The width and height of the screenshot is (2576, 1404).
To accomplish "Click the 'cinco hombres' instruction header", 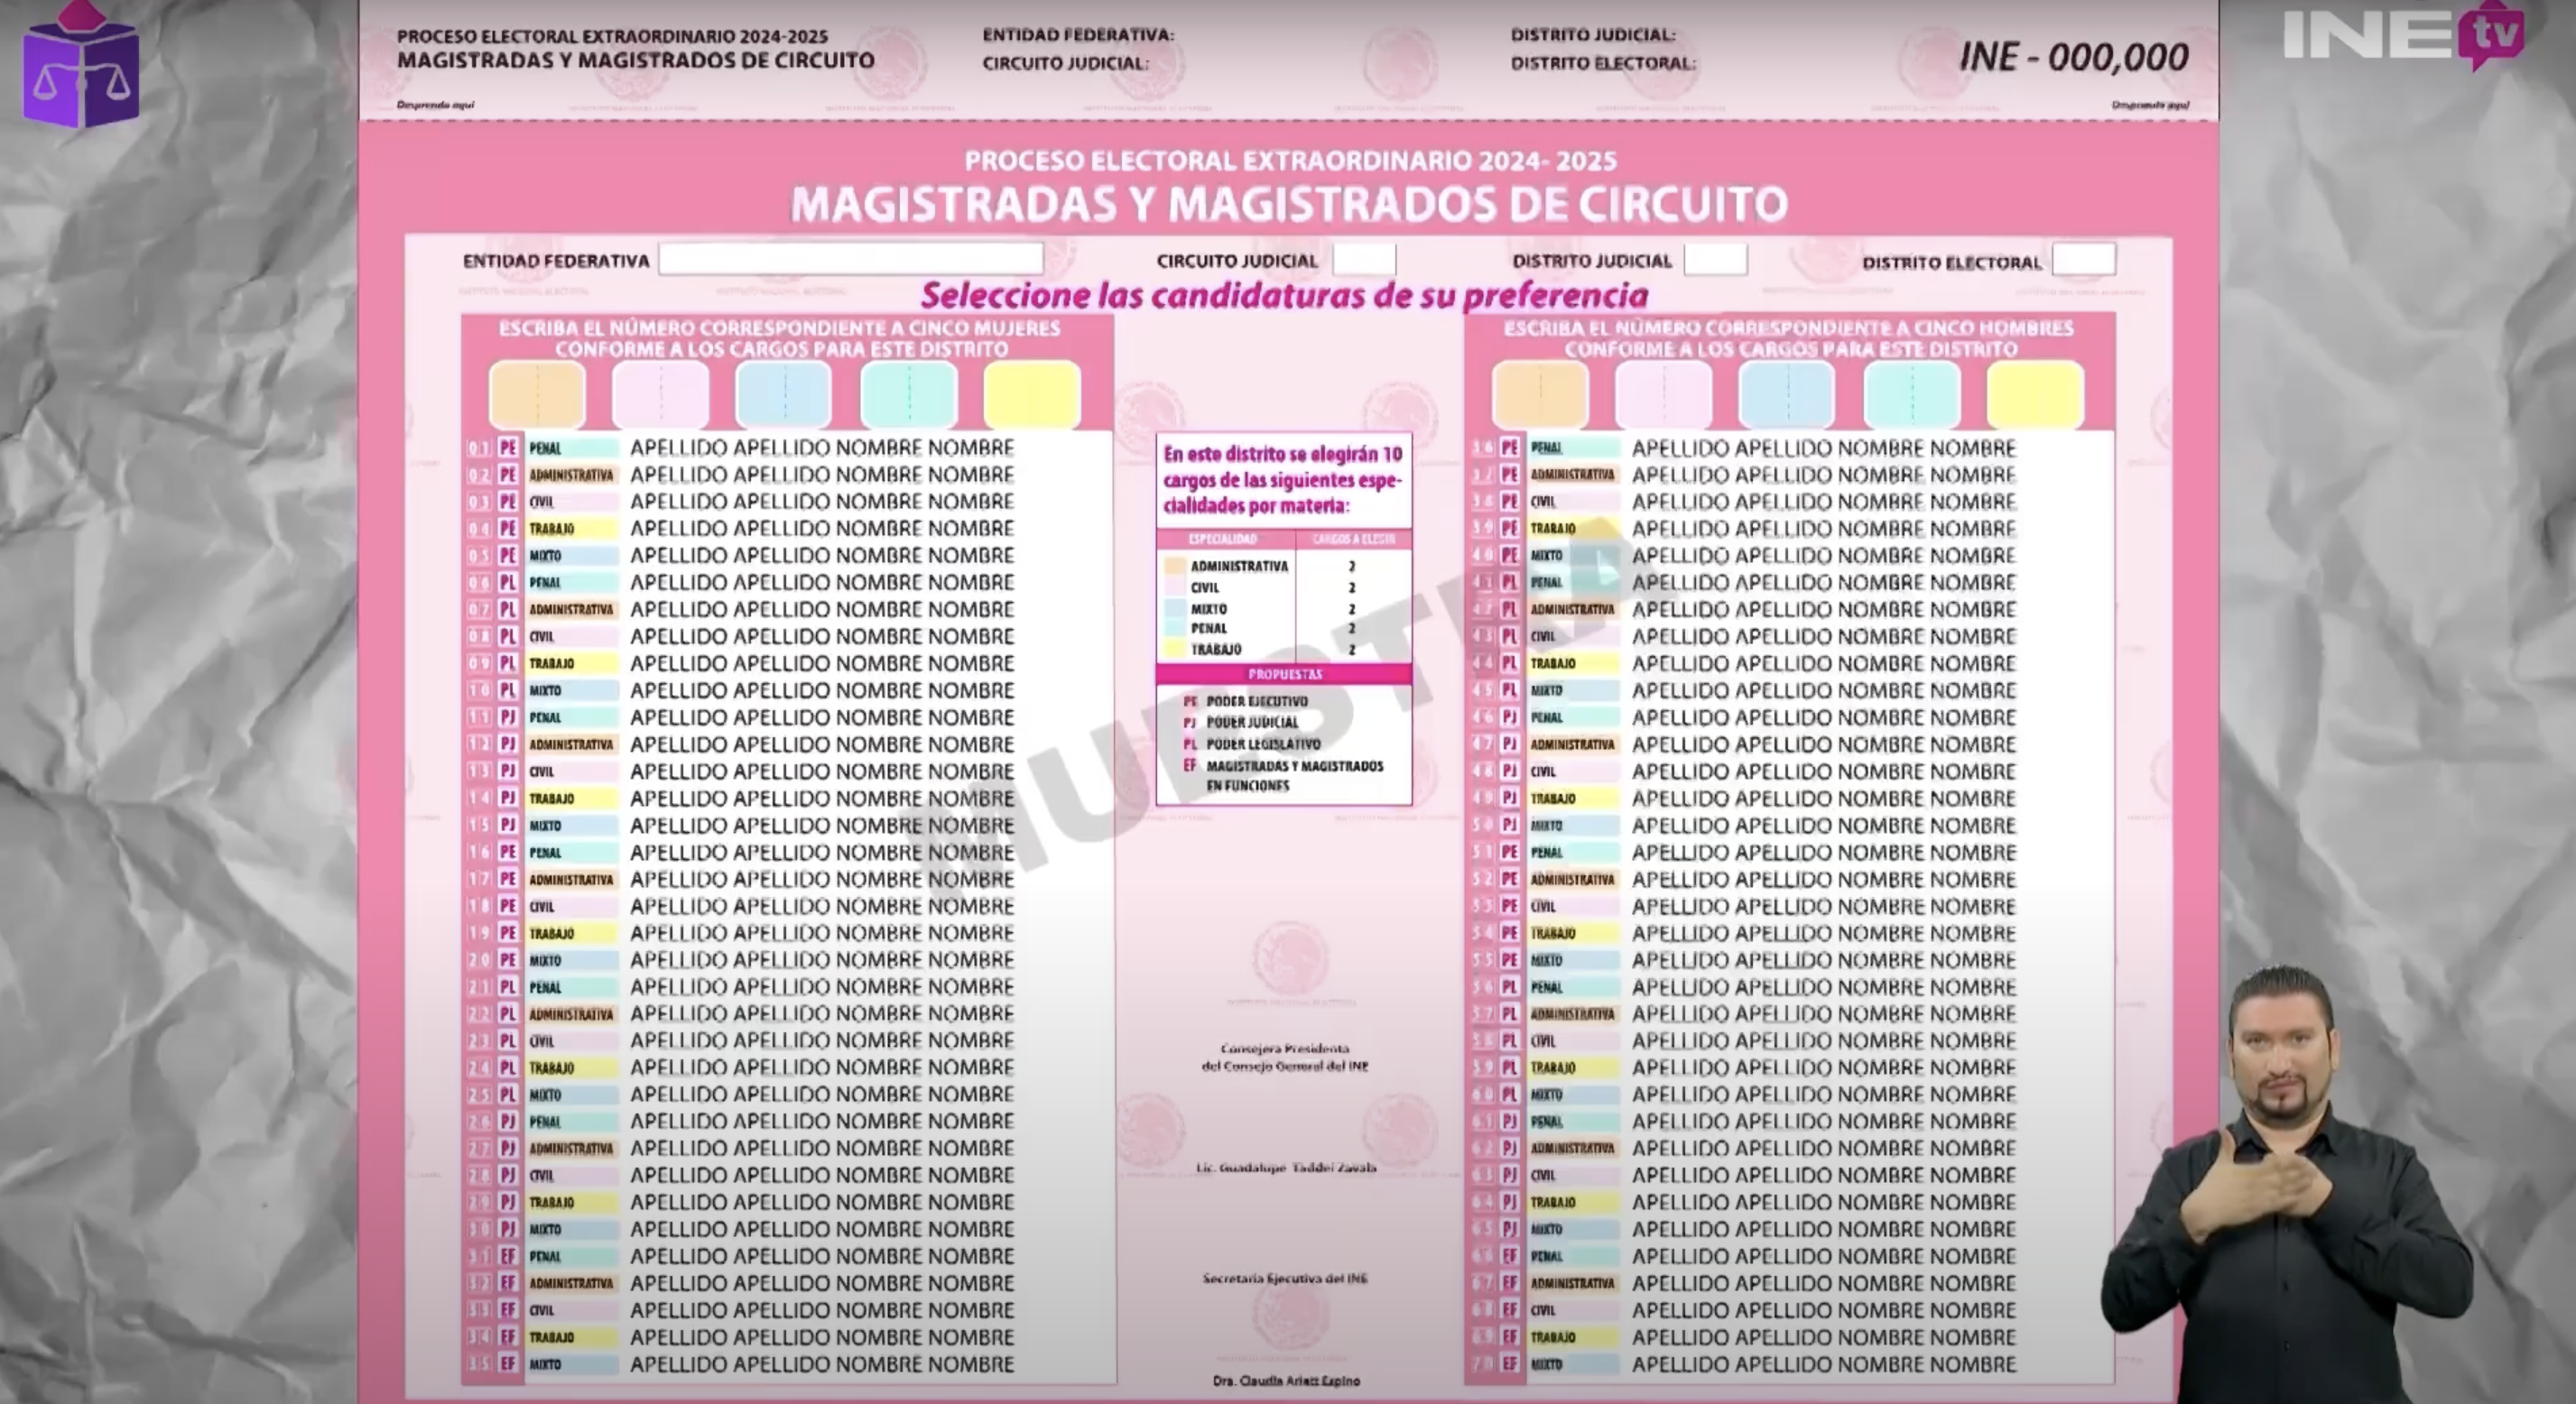I will tap(1790, 338).
